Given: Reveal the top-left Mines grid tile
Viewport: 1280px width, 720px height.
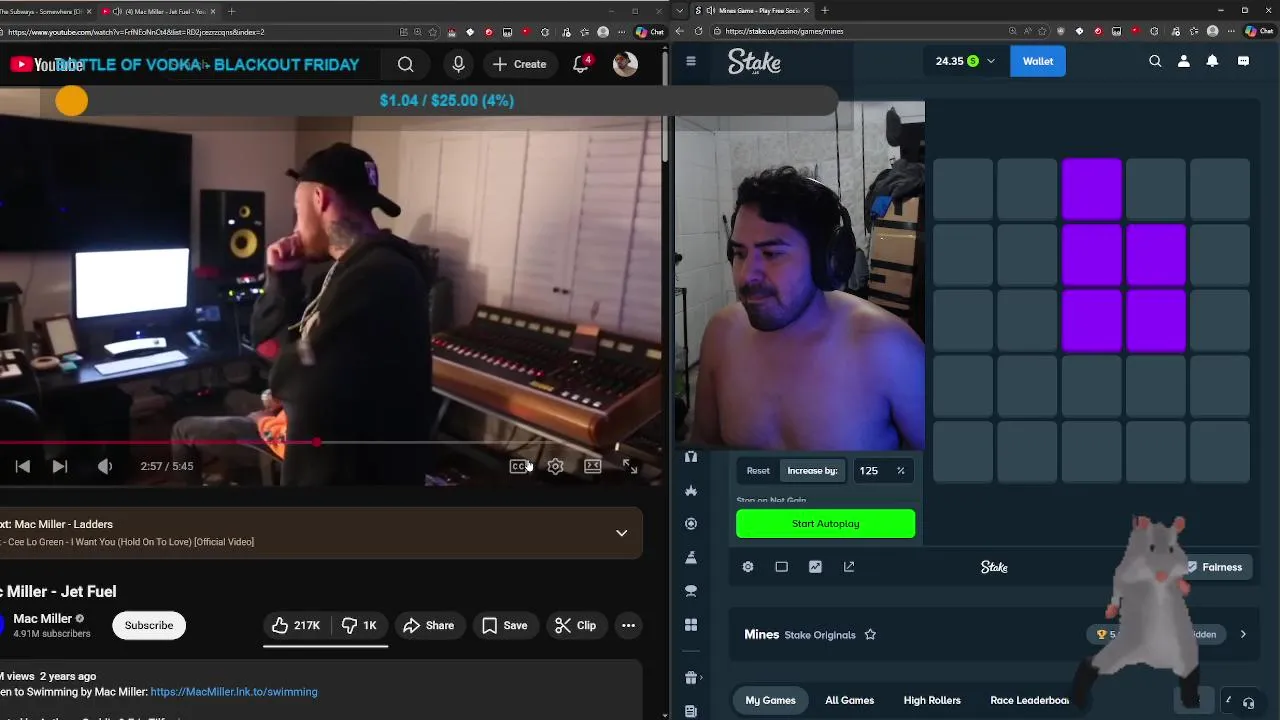Looking at the screenshot, I should click(x=963, y=188).
